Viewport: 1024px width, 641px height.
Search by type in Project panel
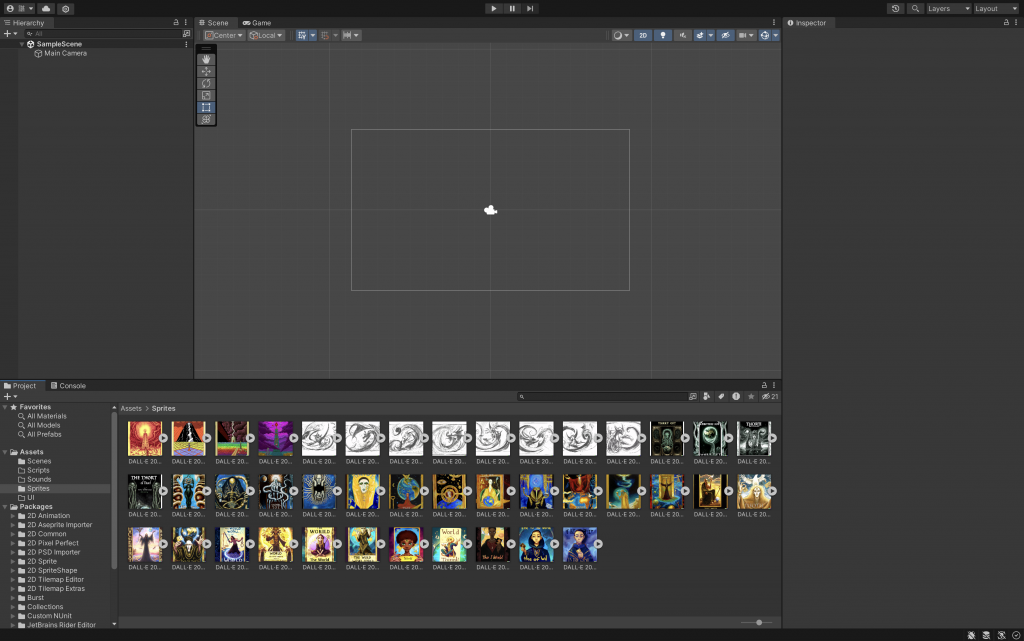(x=707, y=396)
